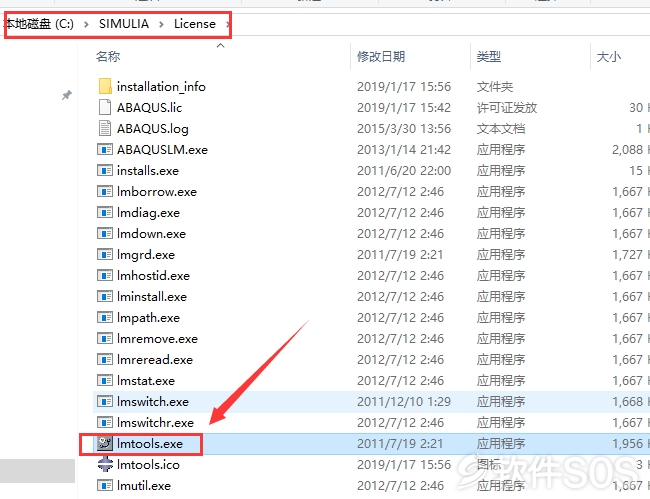Go to 本地磁盘 (C:) in the address bar
This screenshot has height=499, width=650.
tap(39, 24)
